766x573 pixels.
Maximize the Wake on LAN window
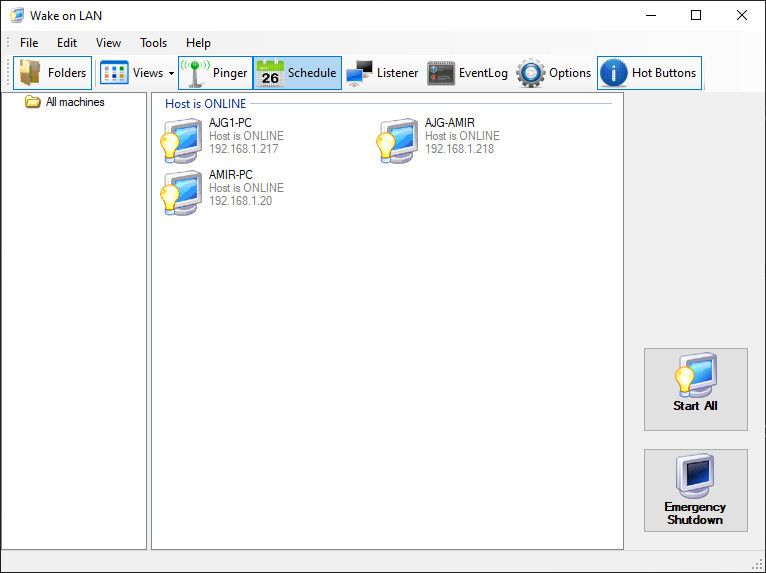point(696,15)
